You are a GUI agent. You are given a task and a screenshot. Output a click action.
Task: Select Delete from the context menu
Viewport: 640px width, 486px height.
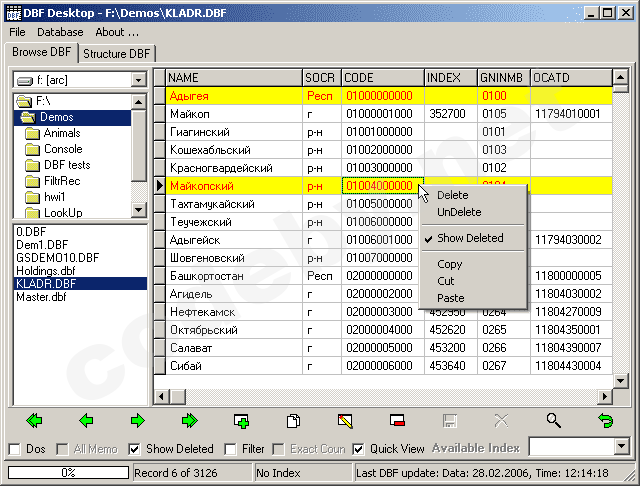(x=452, y=195)
